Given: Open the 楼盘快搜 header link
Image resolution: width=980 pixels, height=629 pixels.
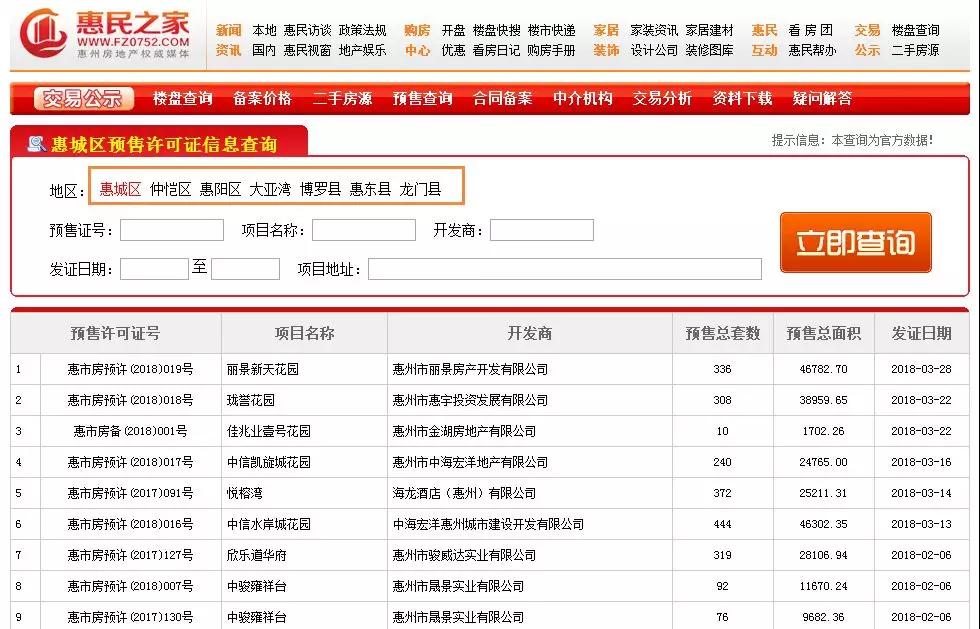Looking at the screenshot, I should pos(497,30).
